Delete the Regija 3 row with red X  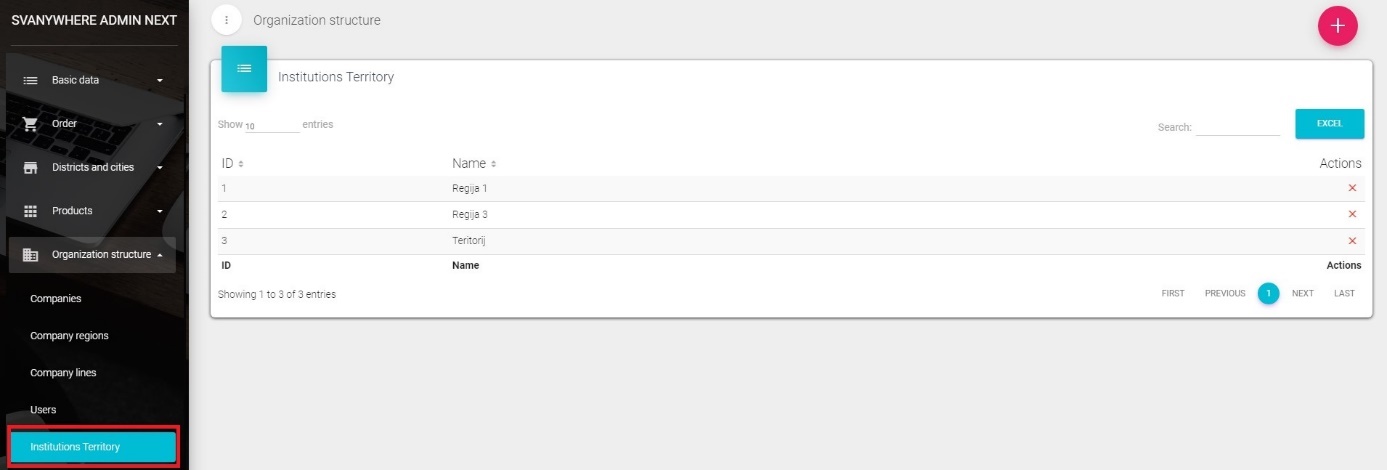pos(1352,214)
